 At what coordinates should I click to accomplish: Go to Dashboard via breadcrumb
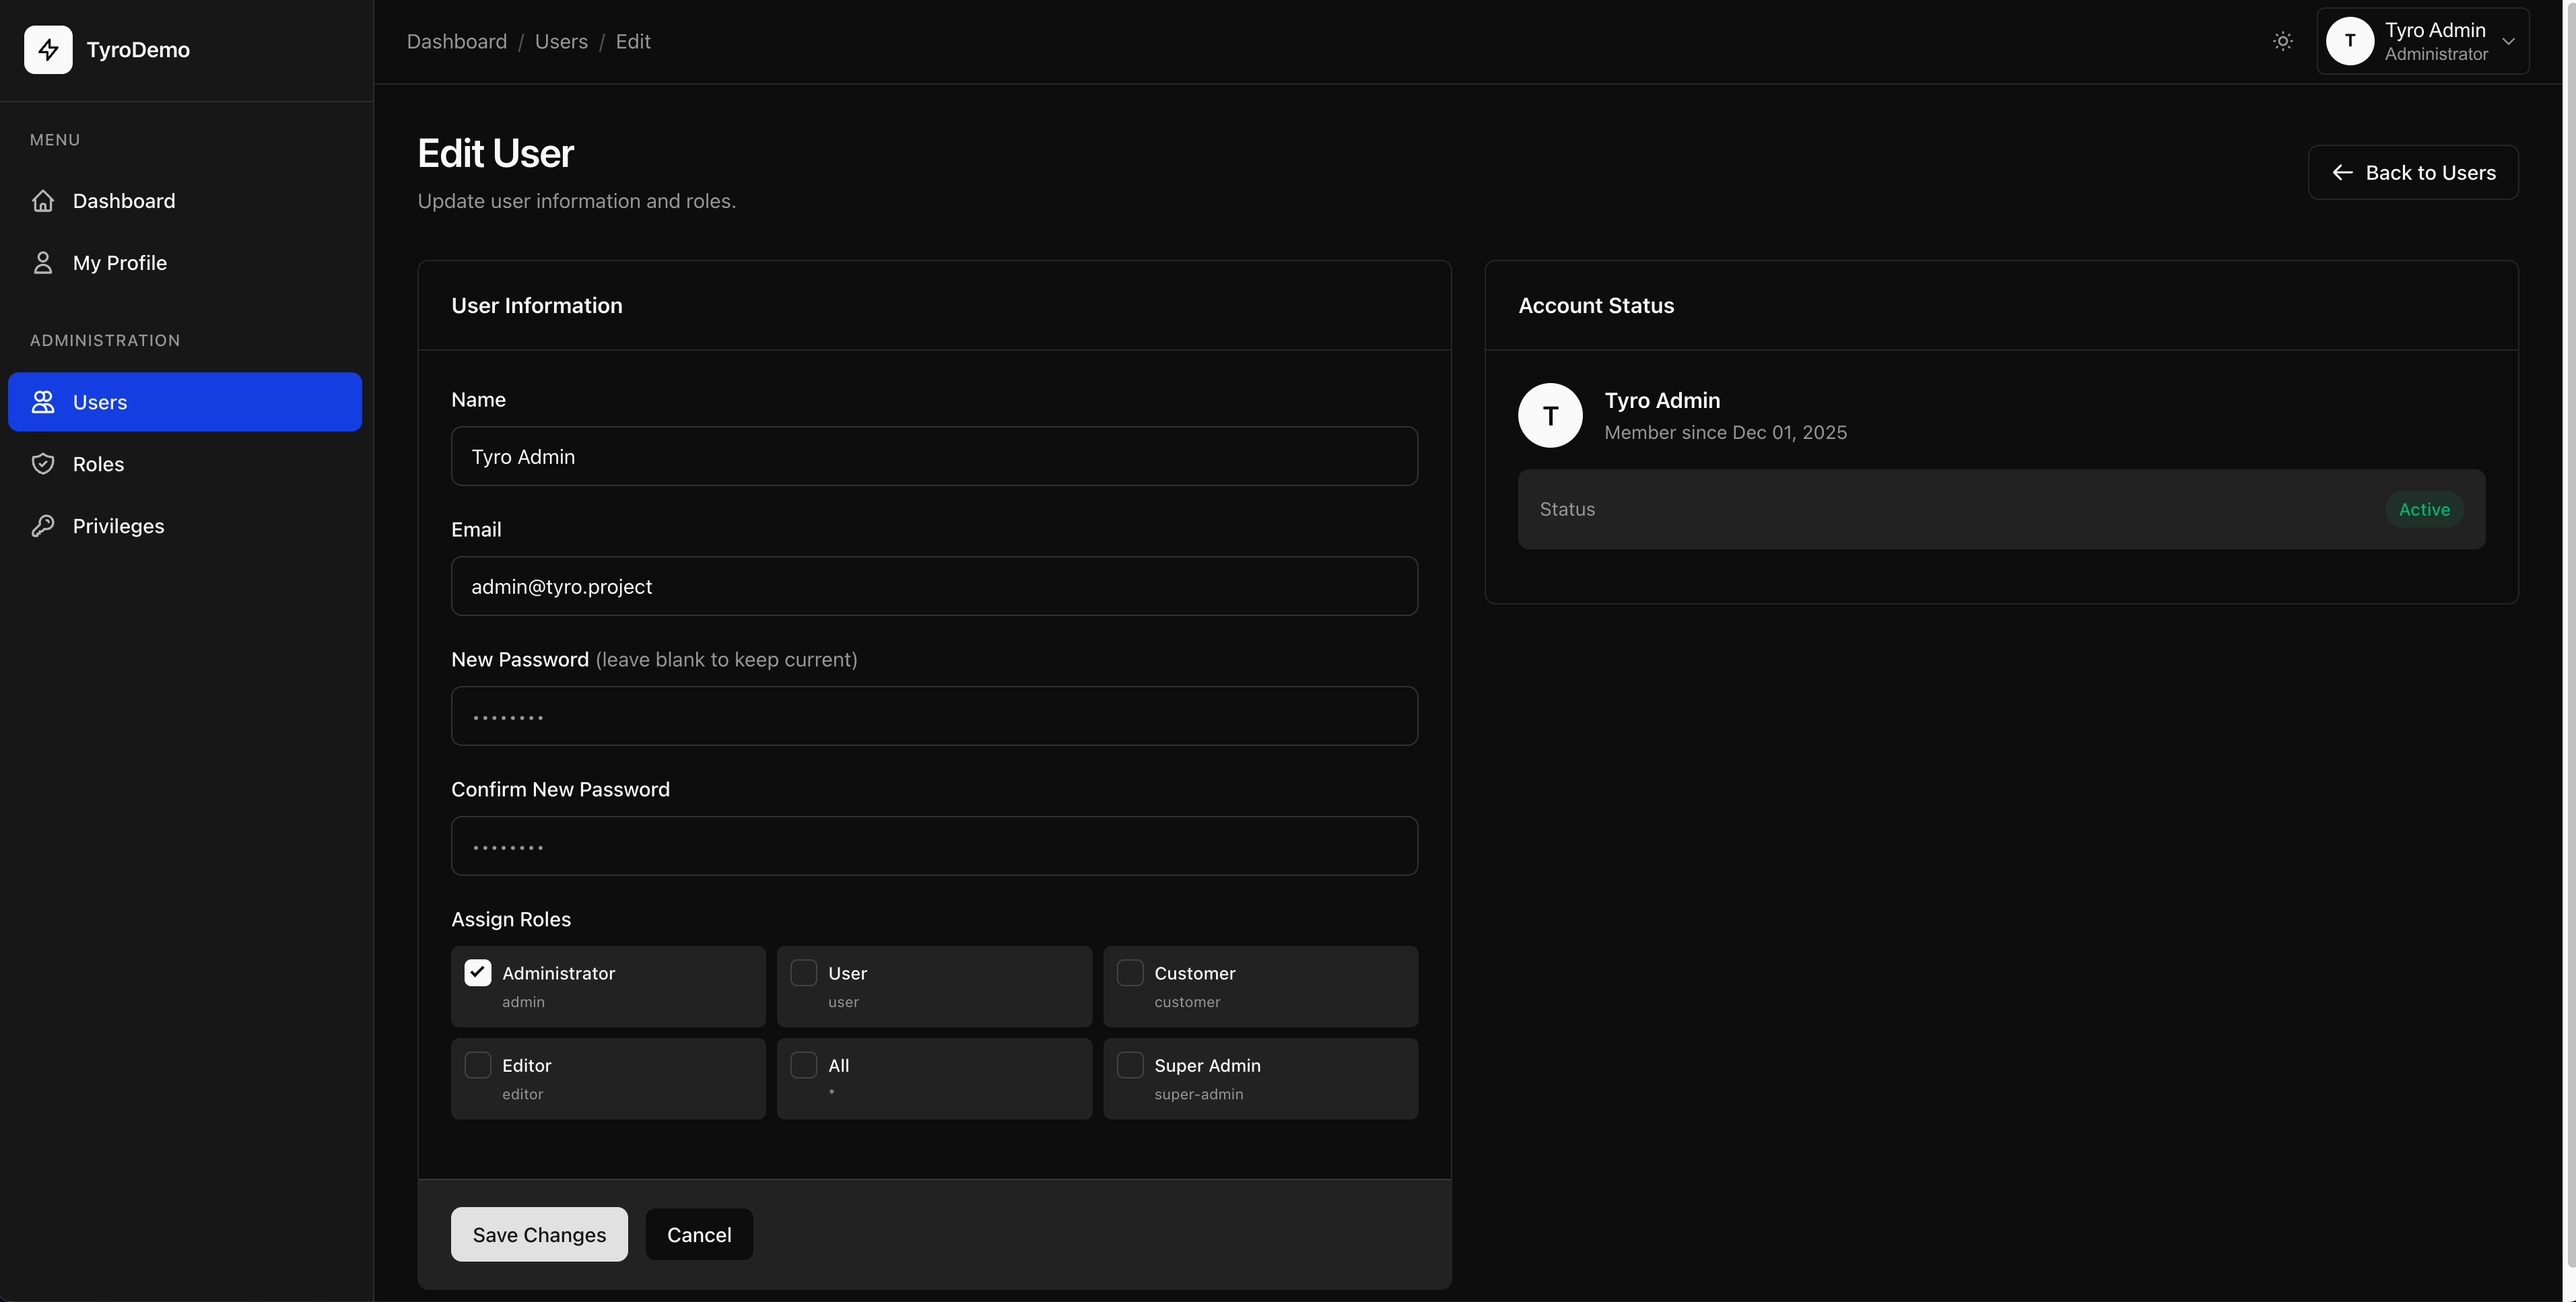click(456, 41)
